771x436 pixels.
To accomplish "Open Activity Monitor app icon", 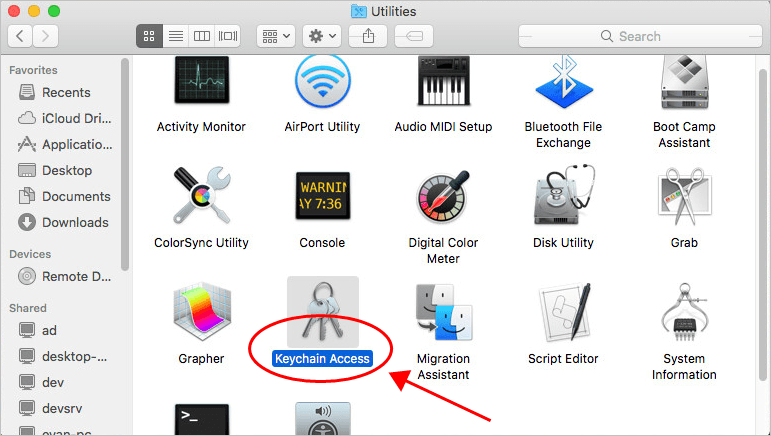I will pyautogui.click(x=202, y=80).
